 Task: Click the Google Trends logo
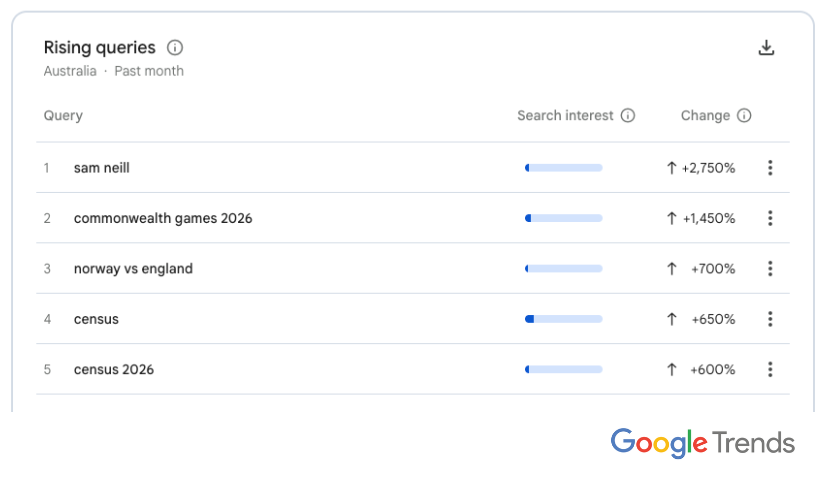coord(702,443)
